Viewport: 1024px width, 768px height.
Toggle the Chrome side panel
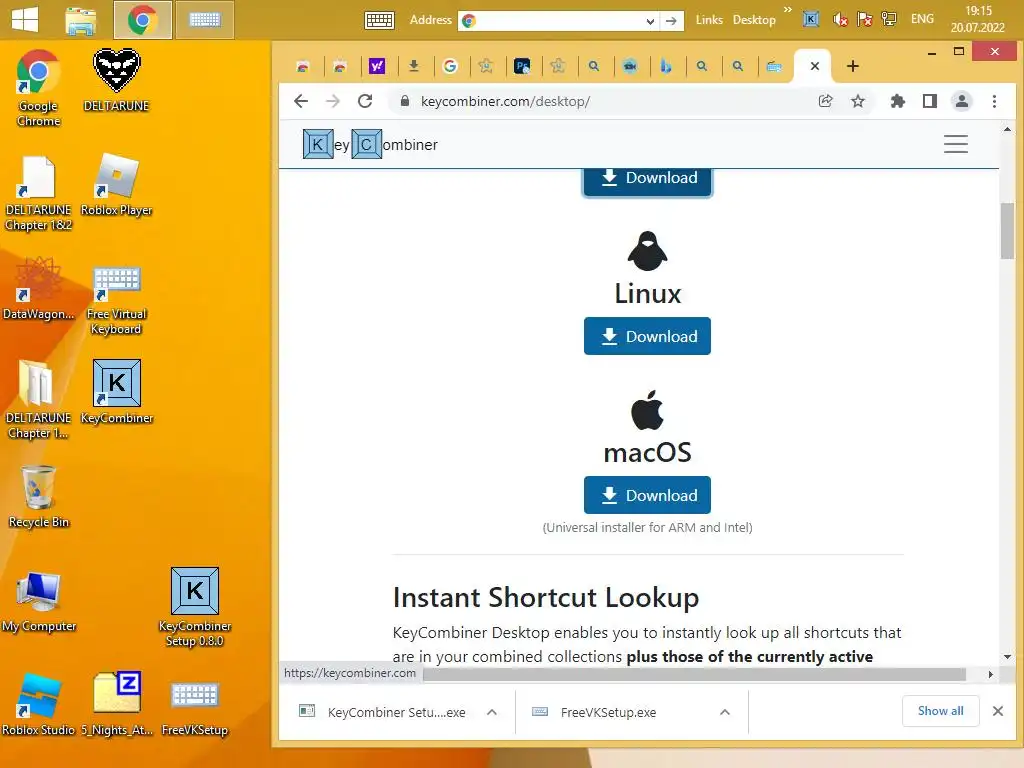click(929, 101)
